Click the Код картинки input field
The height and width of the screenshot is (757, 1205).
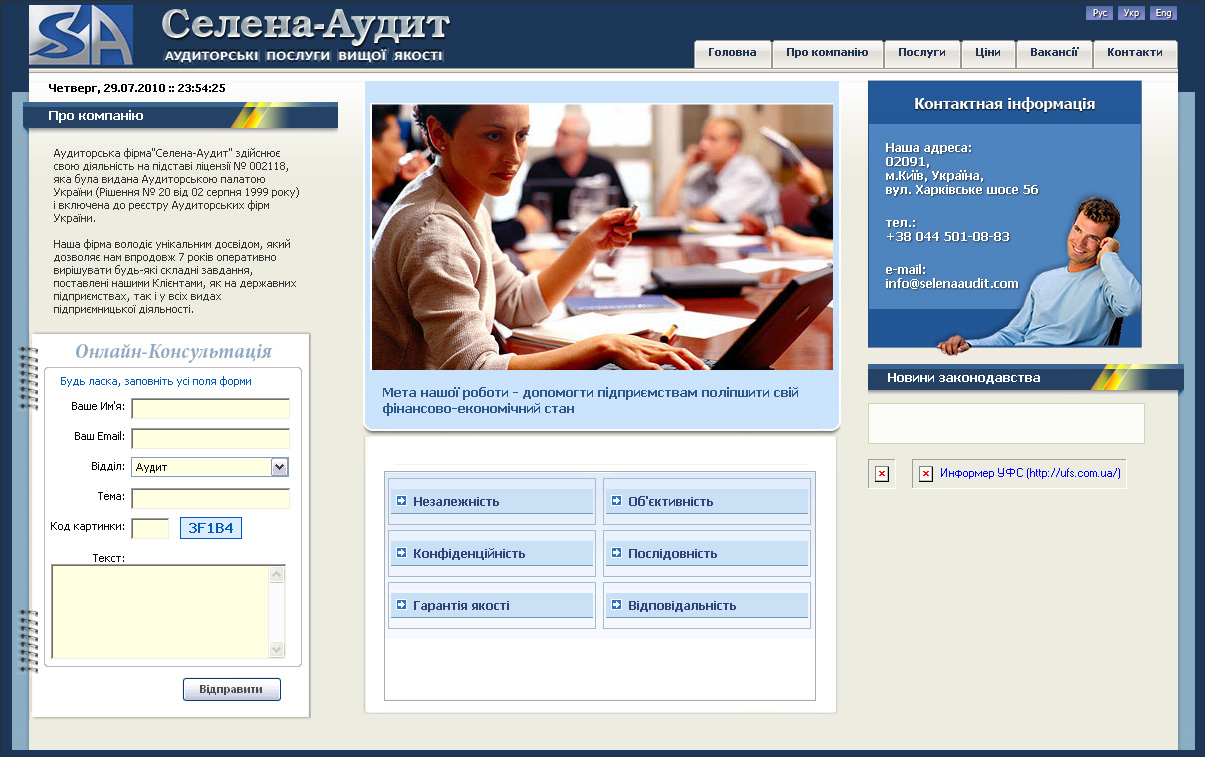150,528
